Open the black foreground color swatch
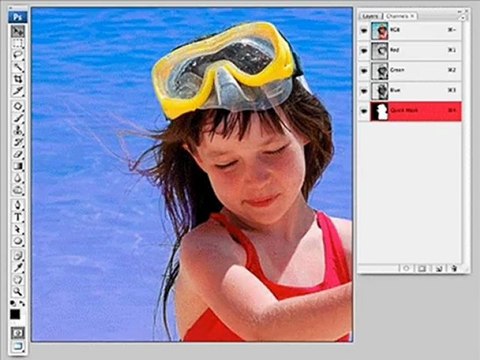480x360 pixels. point(15,314)
